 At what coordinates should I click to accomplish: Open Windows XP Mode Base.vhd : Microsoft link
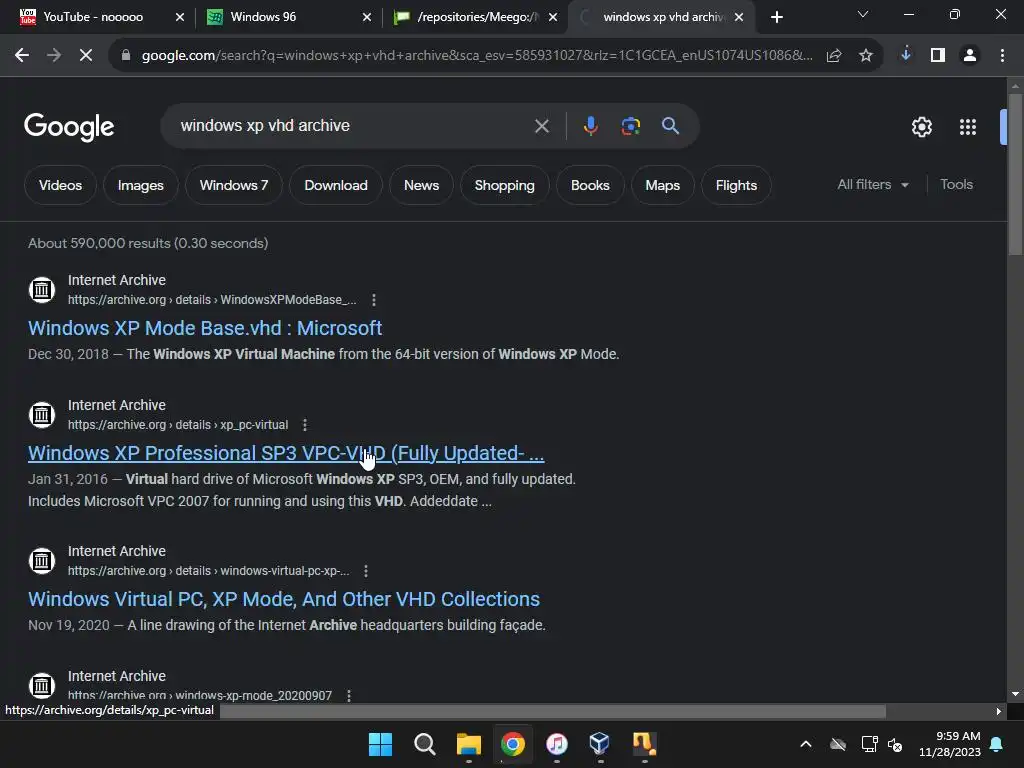coord(205,328)
